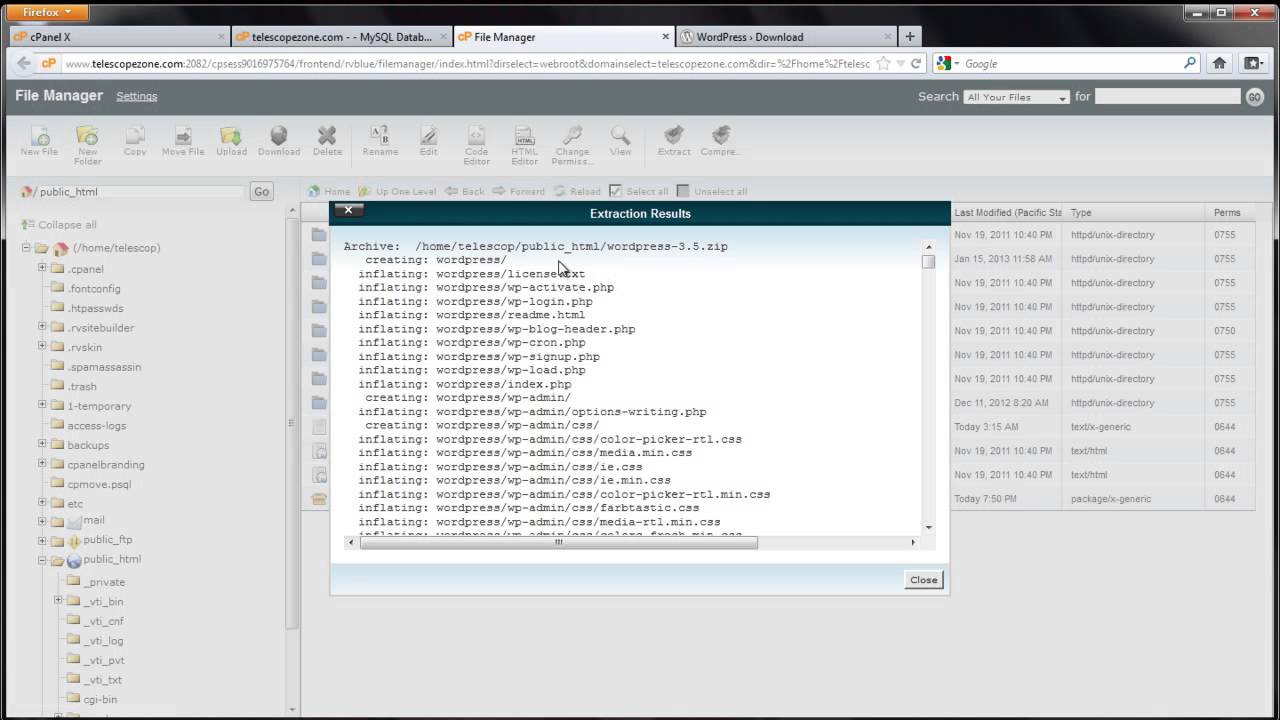Click the browser reload icon in address bar
Image resolution: width=1280 pixels, height=720 pixels.
point(916,63)
